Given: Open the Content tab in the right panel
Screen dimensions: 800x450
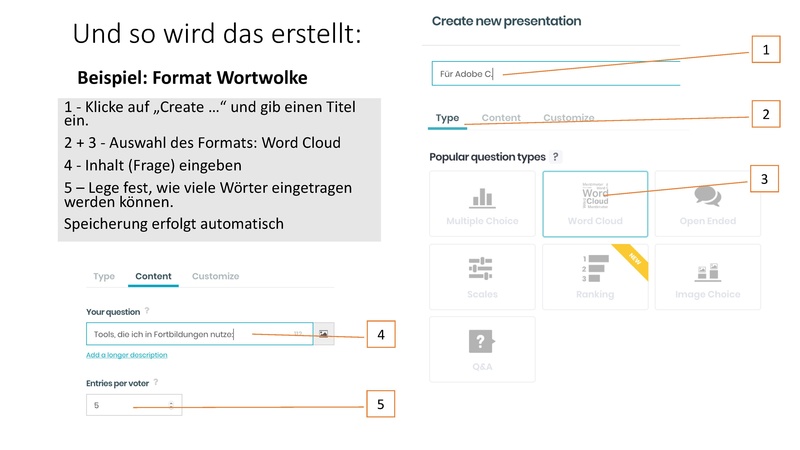Looking at the screenshot, I should (x=501, y=118).
